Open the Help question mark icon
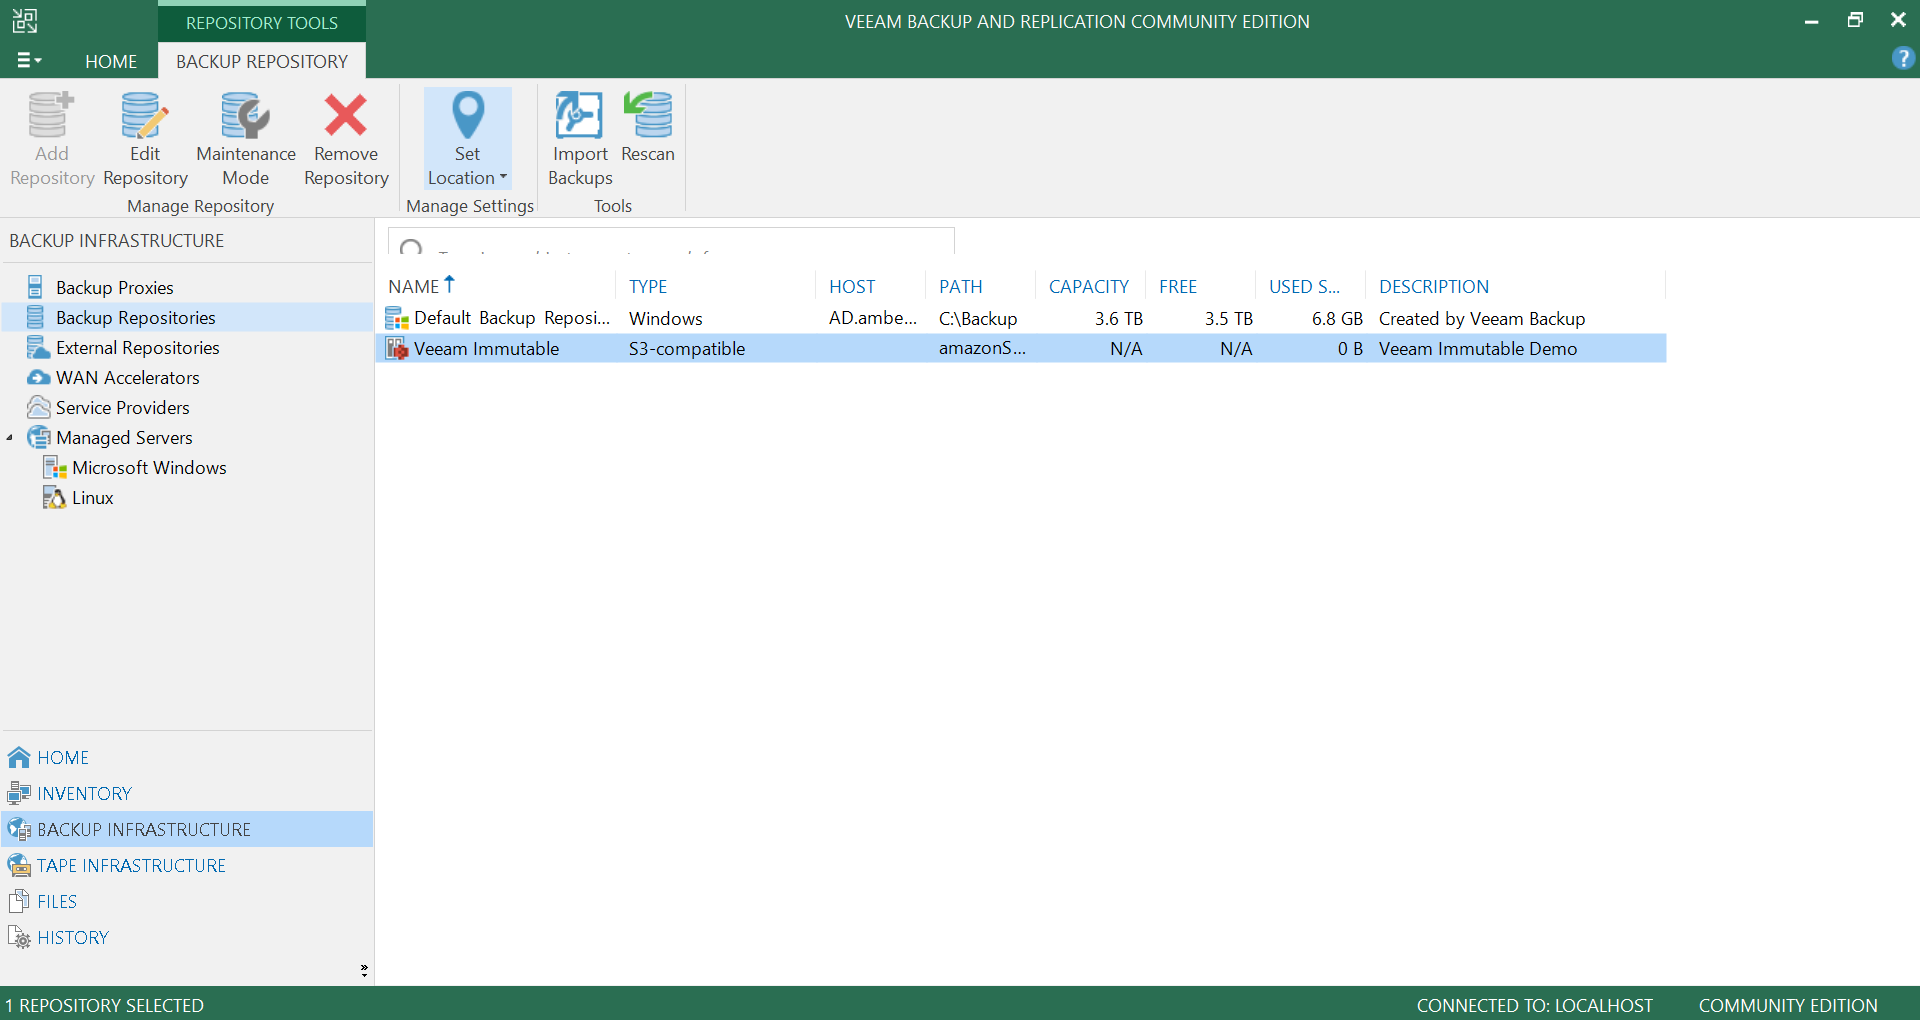Viewport: 1920px width, 1020px height. (1903, 59)
